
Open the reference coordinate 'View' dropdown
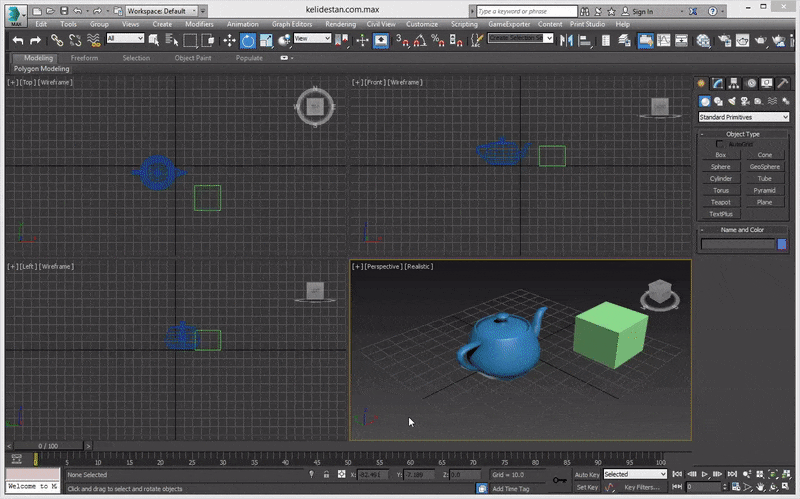tap(312, 38)
